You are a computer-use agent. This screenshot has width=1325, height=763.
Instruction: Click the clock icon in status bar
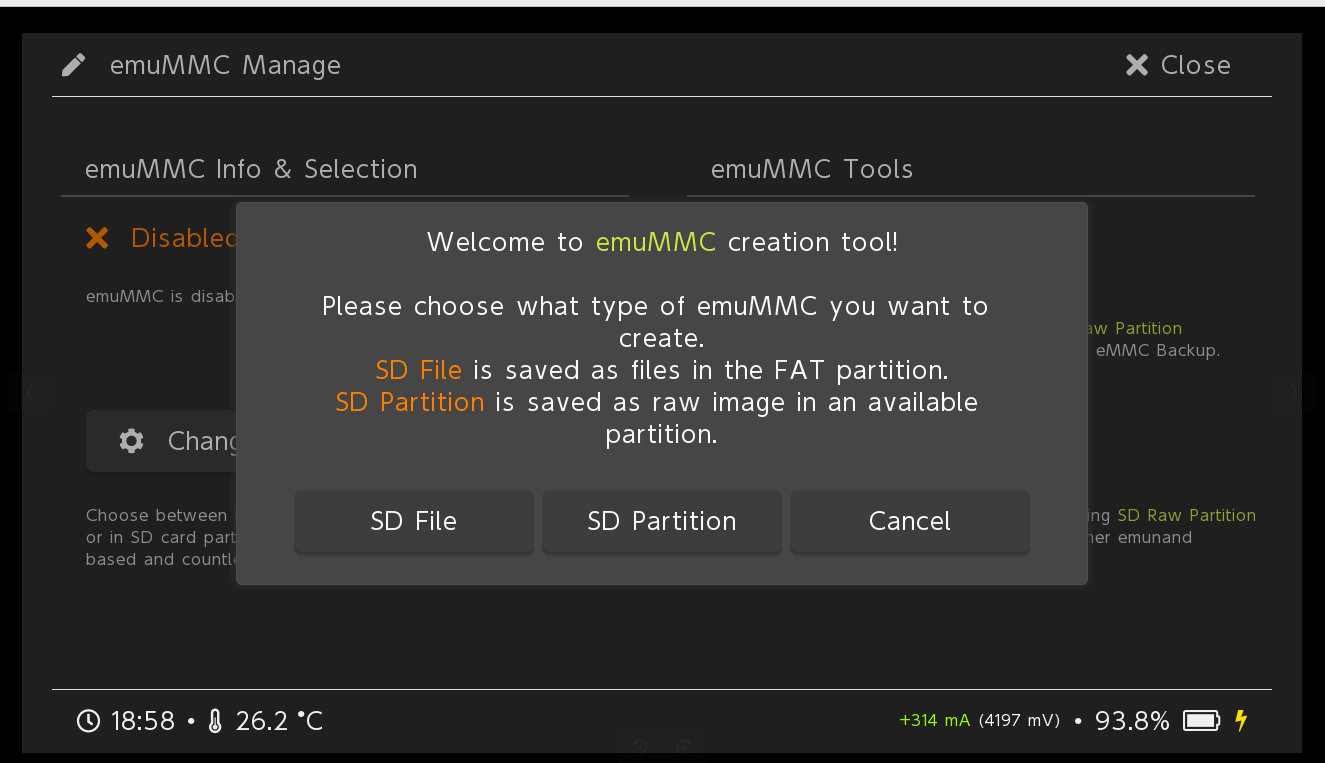coord(89,721)
